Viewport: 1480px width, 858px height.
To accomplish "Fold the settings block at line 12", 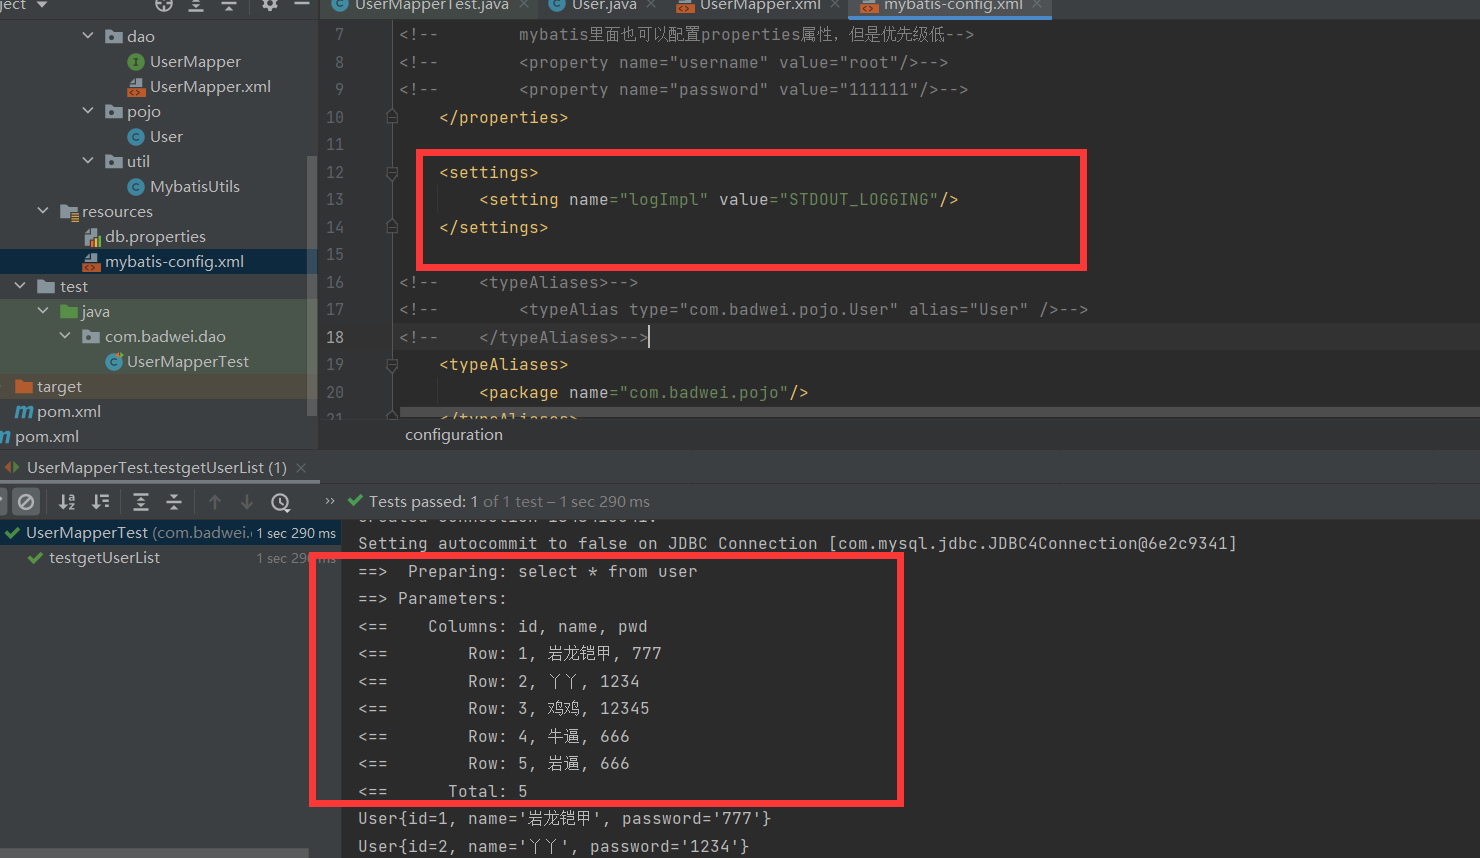I will point(392,173).
